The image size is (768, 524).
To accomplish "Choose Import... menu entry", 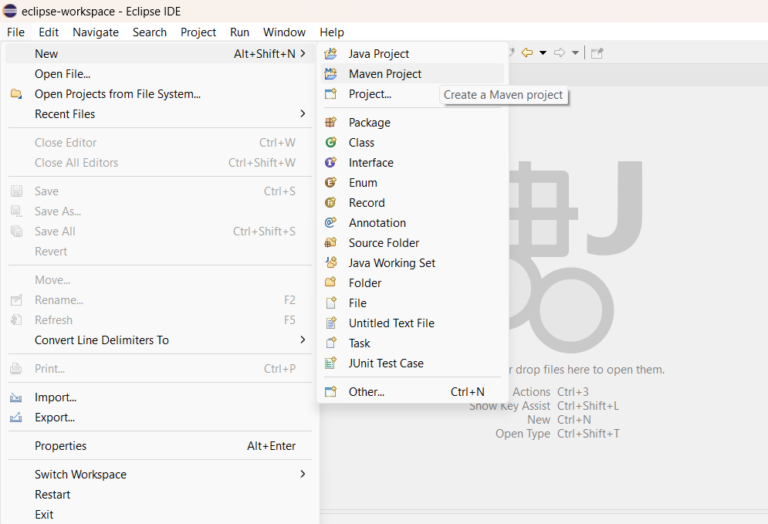I will click(160, 397).
